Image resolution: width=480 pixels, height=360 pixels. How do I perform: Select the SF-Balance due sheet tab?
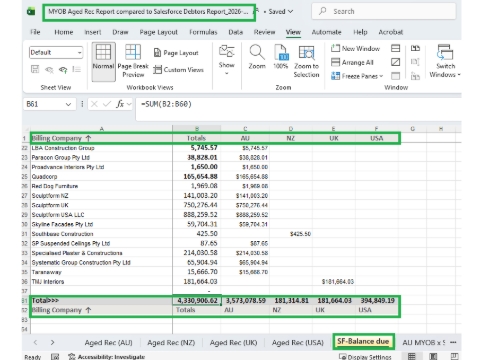tap(363, 341)
